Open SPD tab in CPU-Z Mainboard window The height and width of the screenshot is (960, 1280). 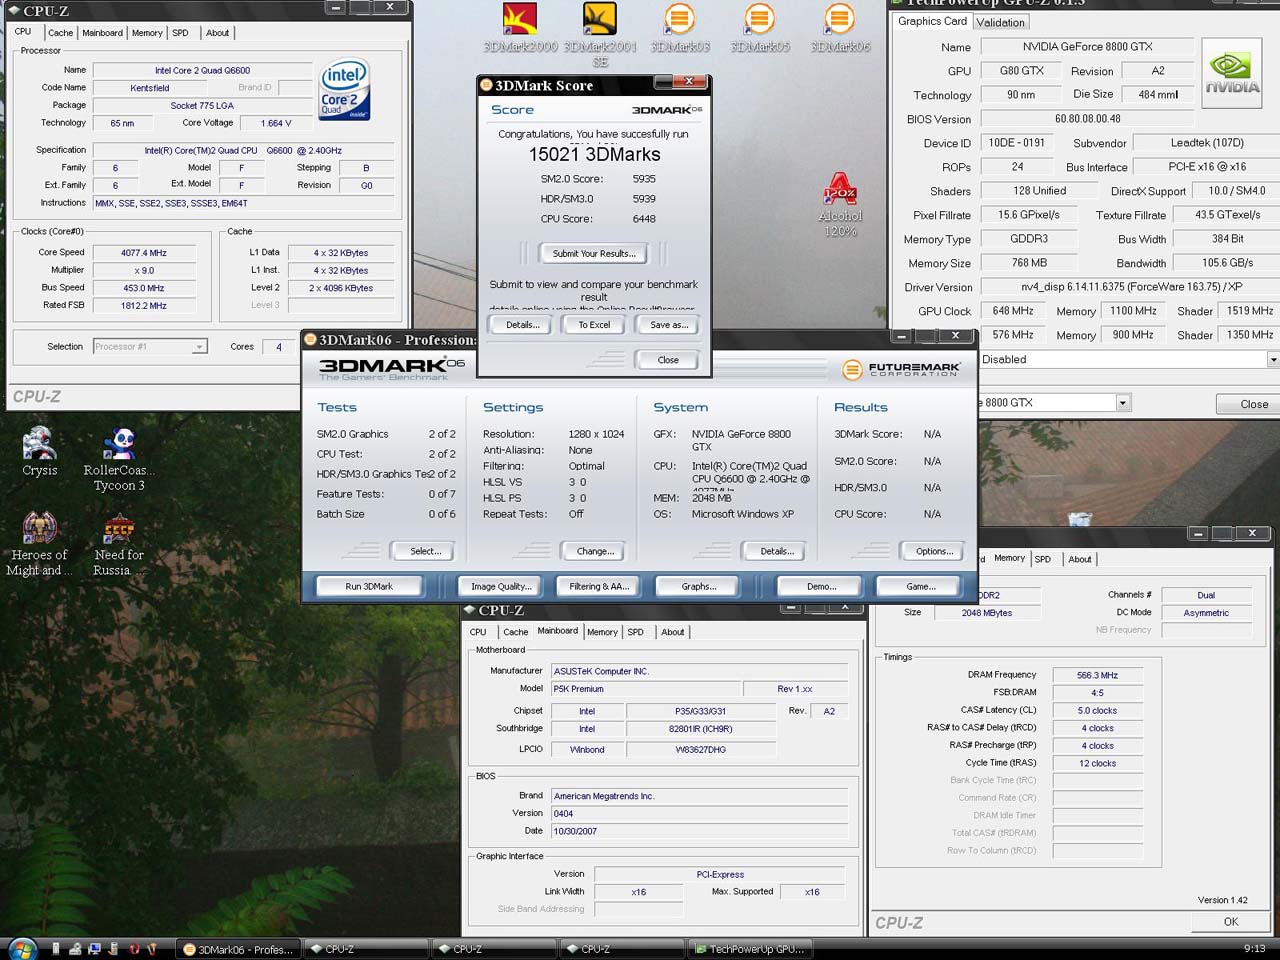coord(636,632)
